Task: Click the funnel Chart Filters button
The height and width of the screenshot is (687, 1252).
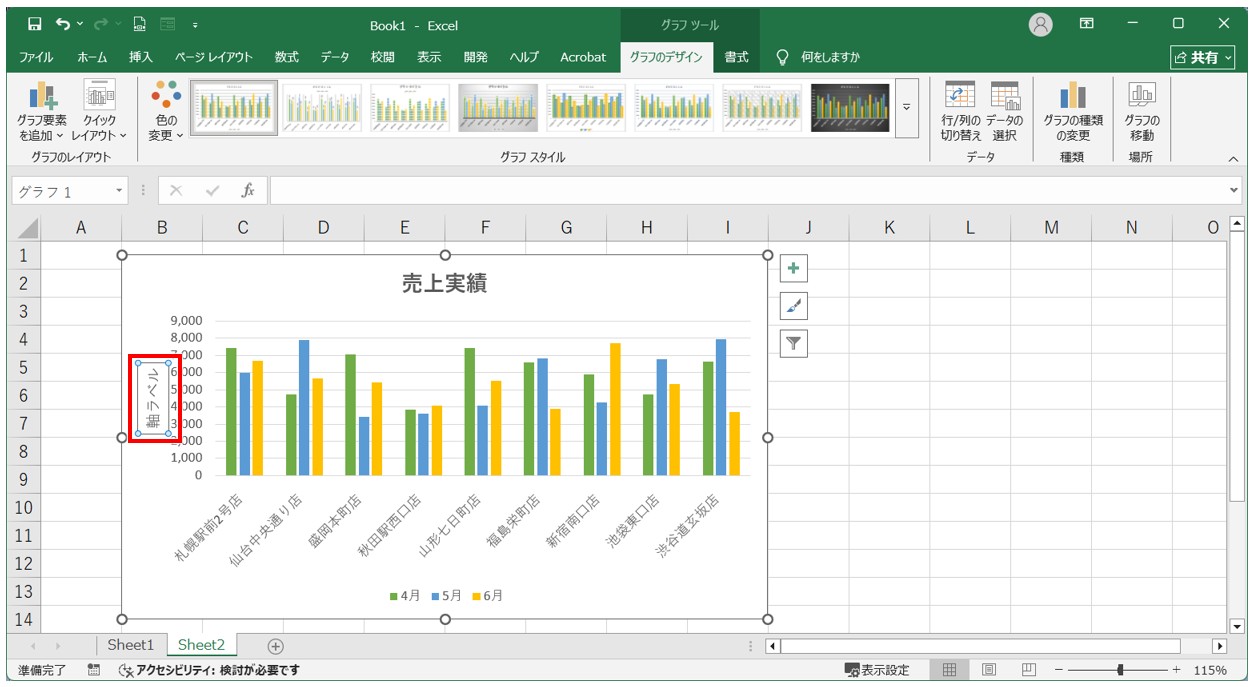Action: click(x=794, y=344)
